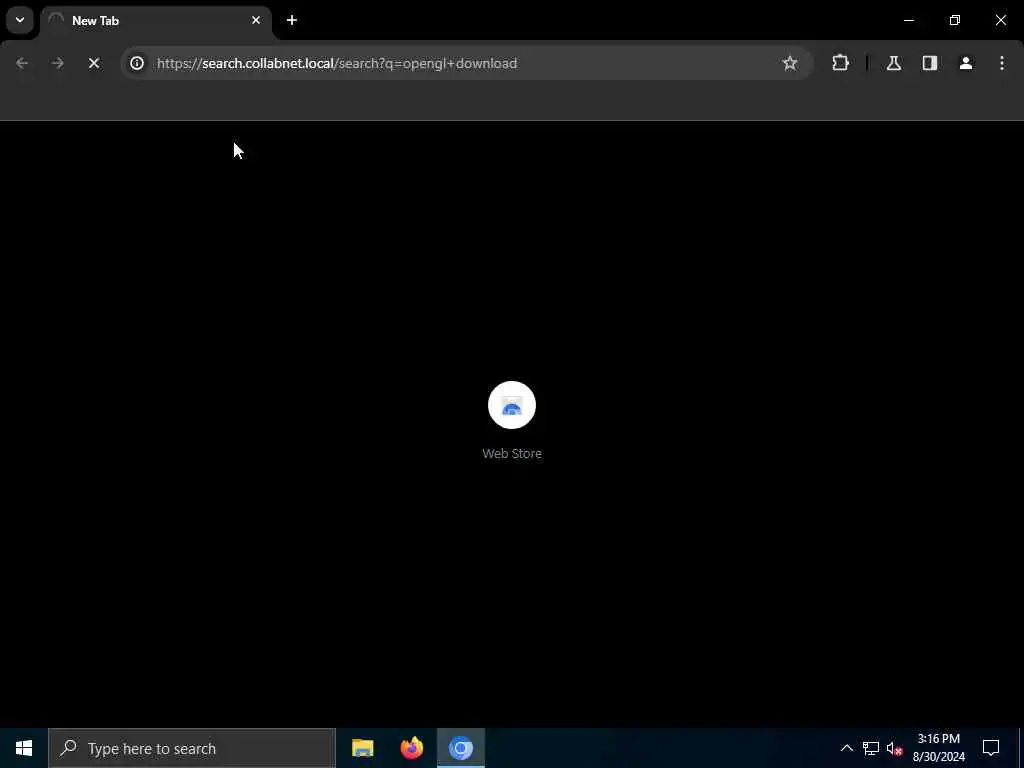Open the notification center
The image size is (1024, 768).
[x=991, y=748]
